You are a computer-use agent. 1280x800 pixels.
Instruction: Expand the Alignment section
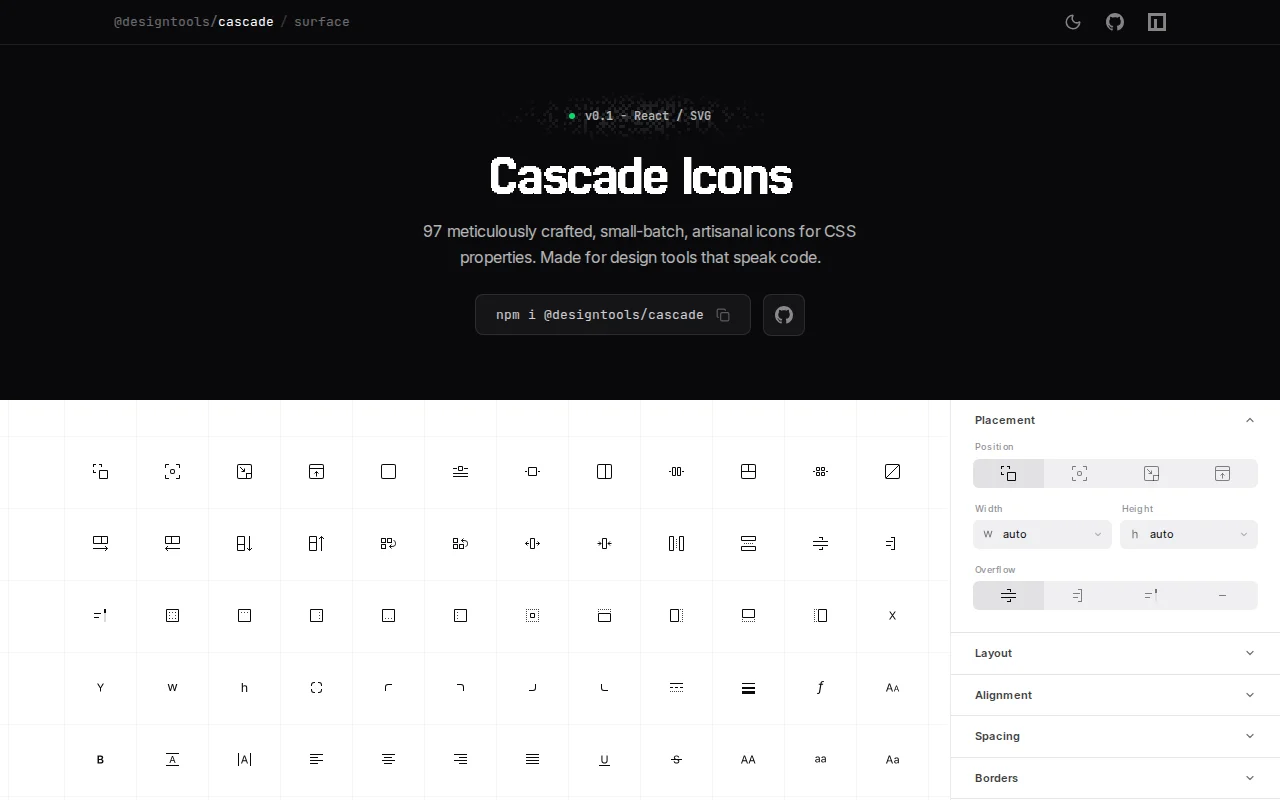click(1115, 695)
